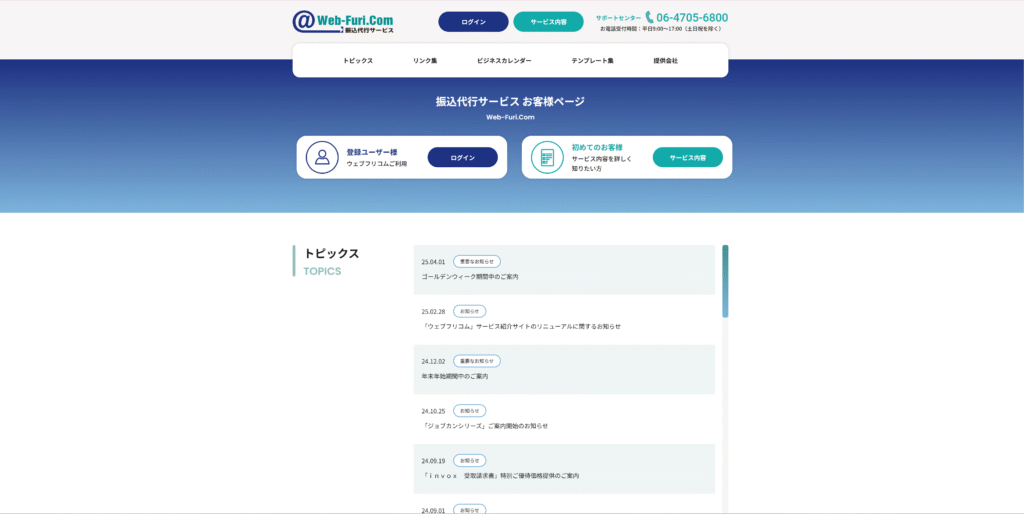Click お知らせ tag dated 25.02.28
This screenshot has height=514, width=1024.
pyautogui.click(x=470, y=312)
